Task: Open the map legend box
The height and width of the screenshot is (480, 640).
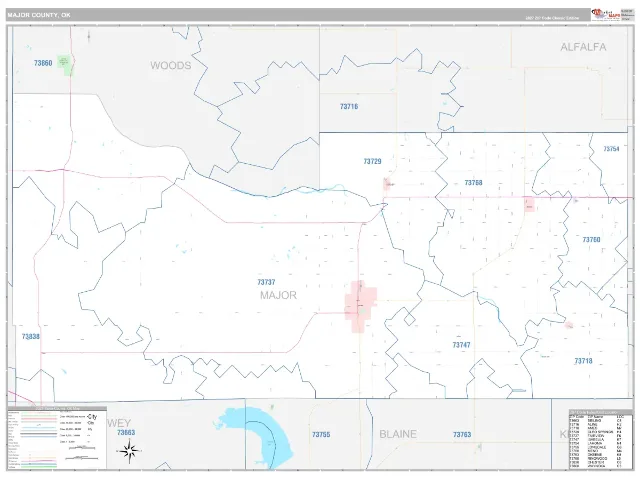Action: point(57,438)
